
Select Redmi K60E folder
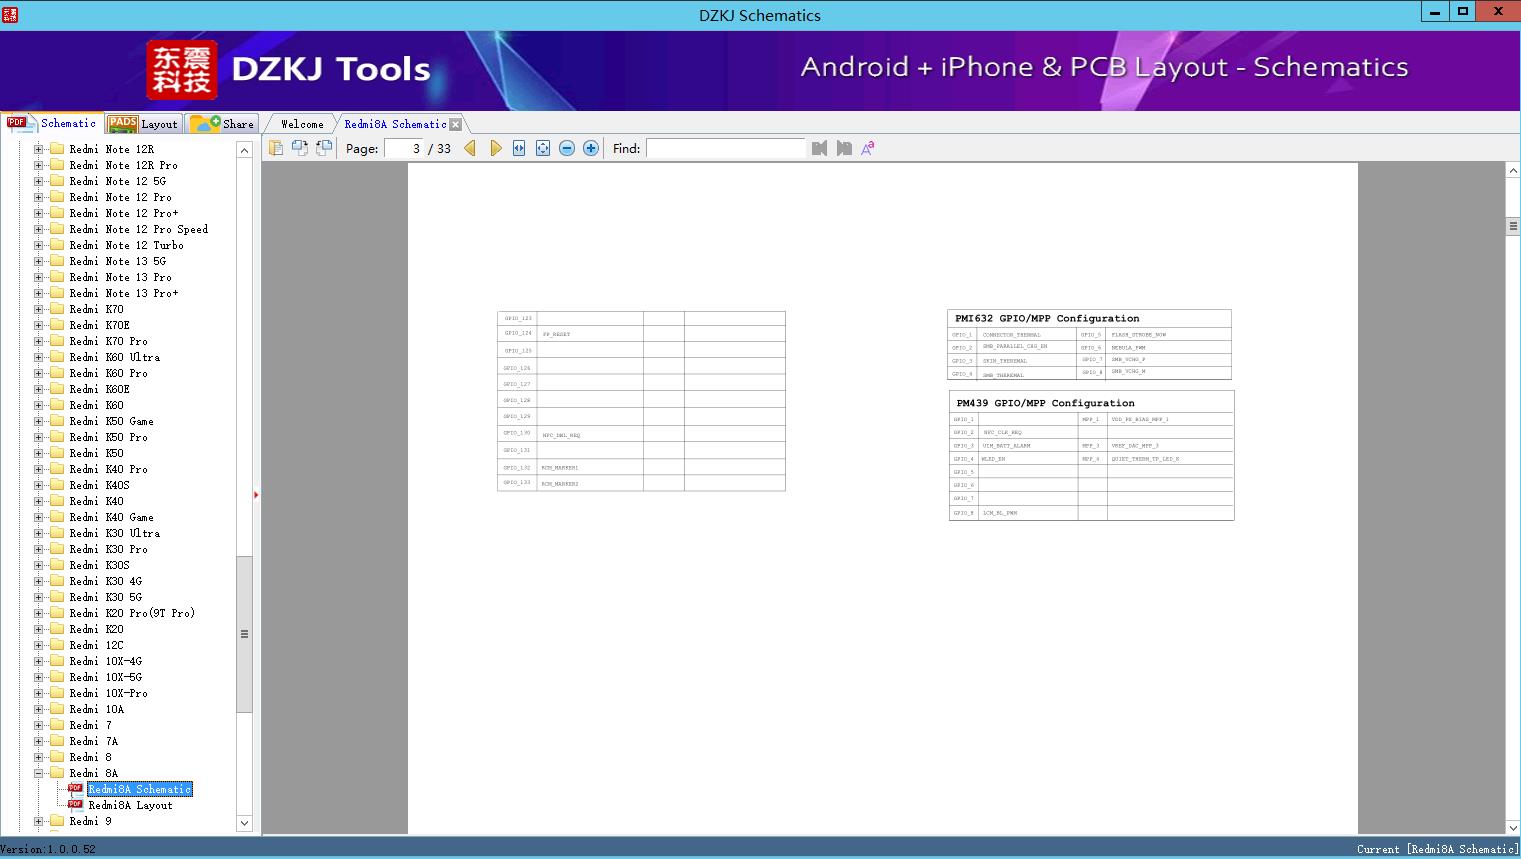(99, 389)
